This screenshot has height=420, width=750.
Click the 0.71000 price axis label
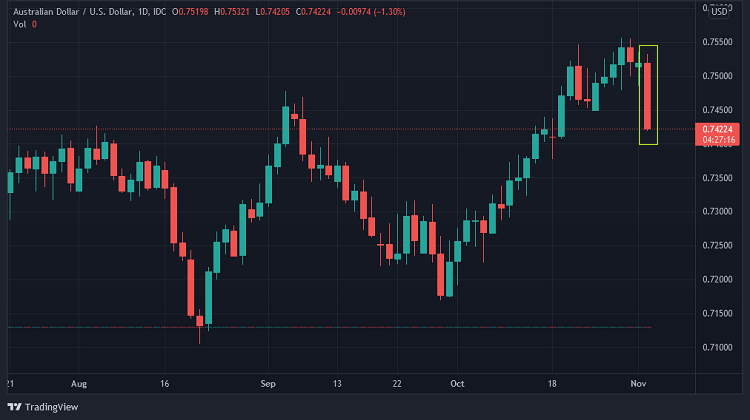click(717, 347)
